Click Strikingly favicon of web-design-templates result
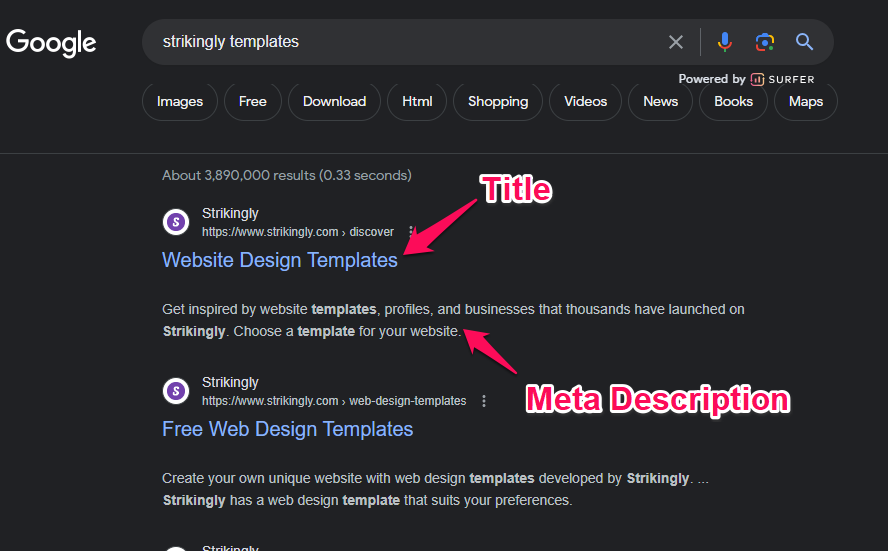The height and width of the screenshot is (551, 888). point(176,391)
